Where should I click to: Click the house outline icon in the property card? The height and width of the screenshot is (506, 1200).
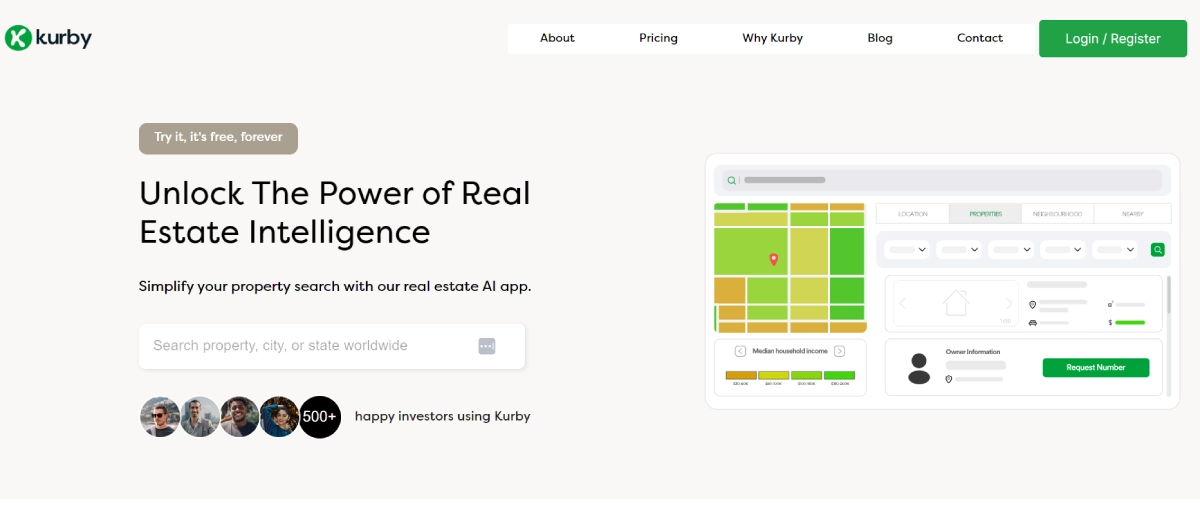956,302
